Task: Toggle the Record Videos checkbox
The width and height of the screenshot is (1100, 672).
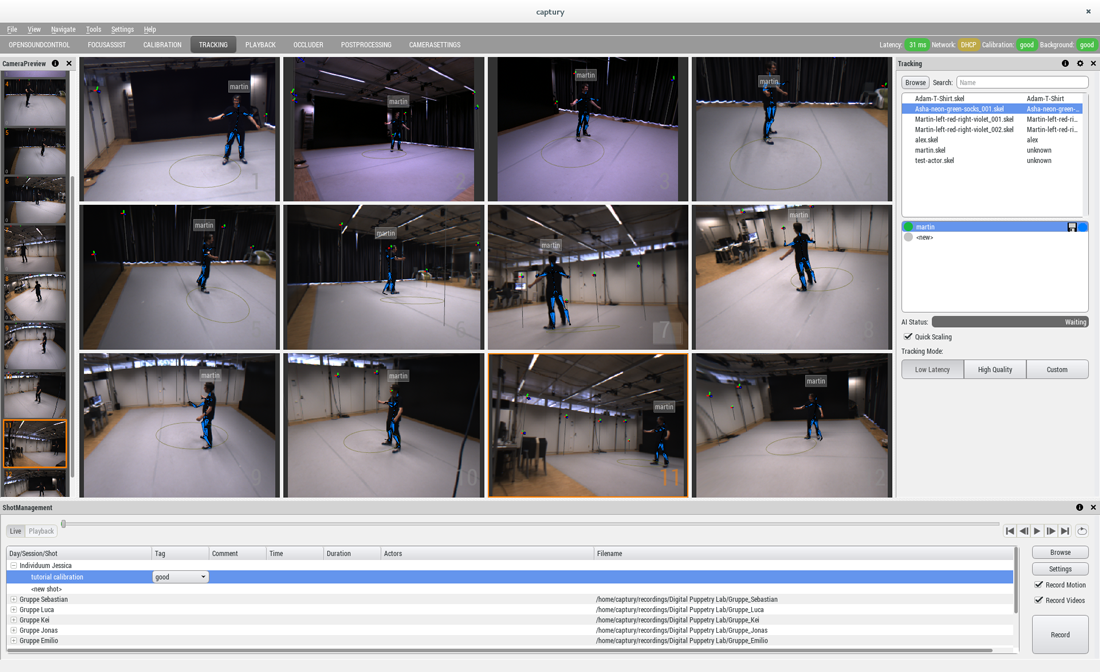Action: click(1039, 601)
